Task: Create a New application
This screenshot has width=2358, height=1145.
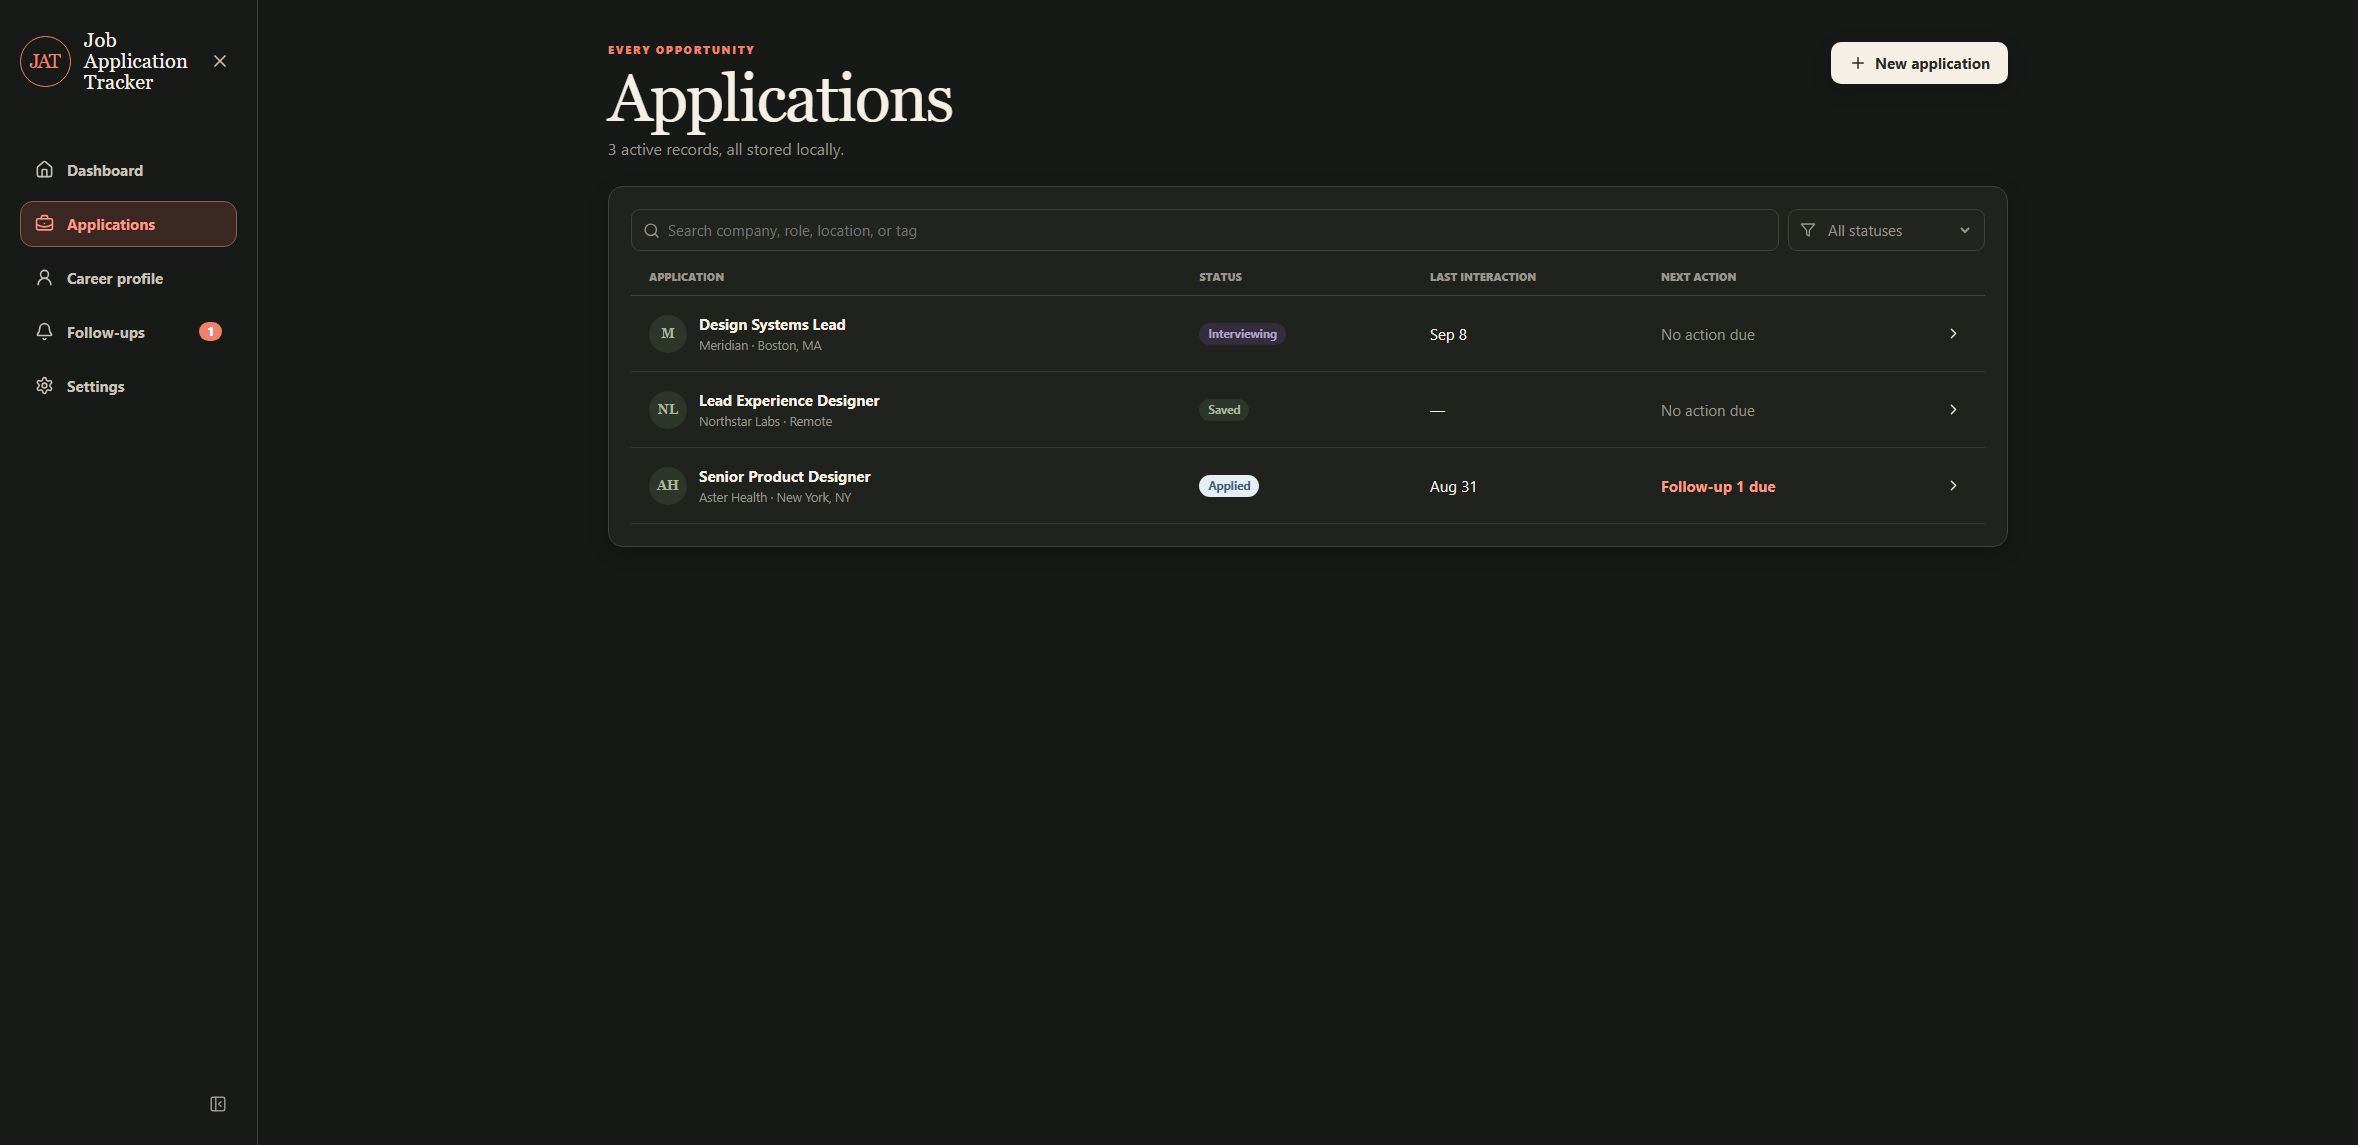Action: tap(1918, 63)
